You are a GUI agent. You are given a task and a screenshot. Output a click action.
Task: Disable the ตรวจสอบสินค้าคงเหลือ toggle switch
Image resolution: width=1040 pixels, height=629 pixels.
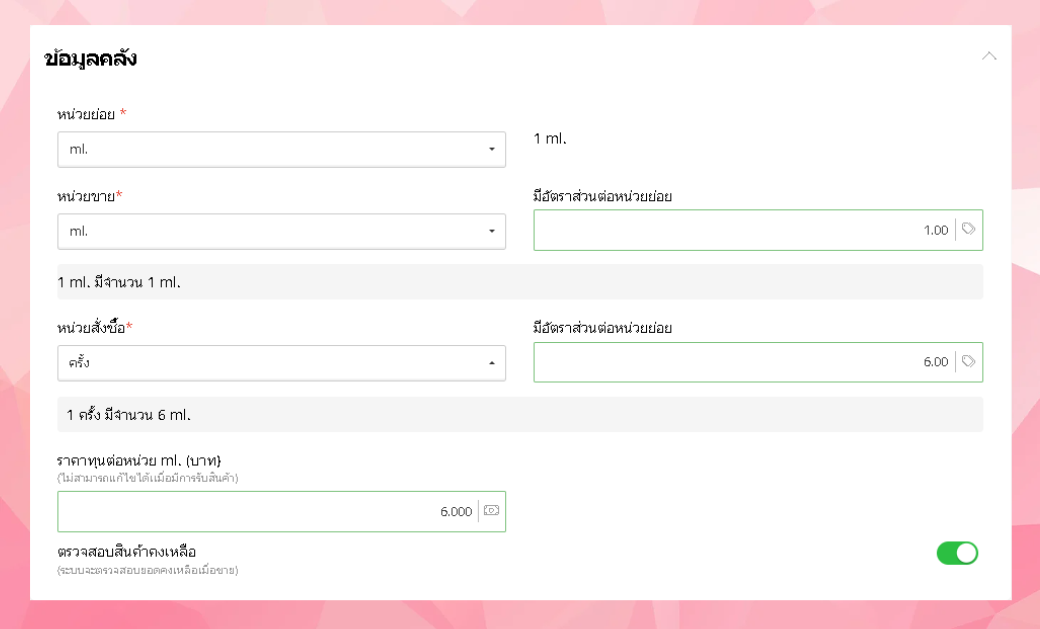point(957,553)
